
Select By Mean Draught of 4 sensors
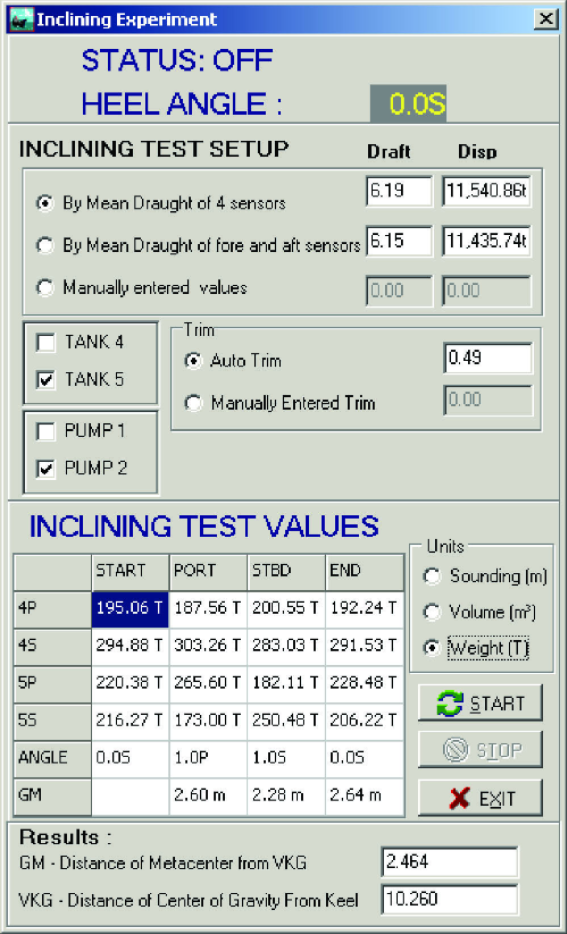pyautogui.click(x=45, y=204)
